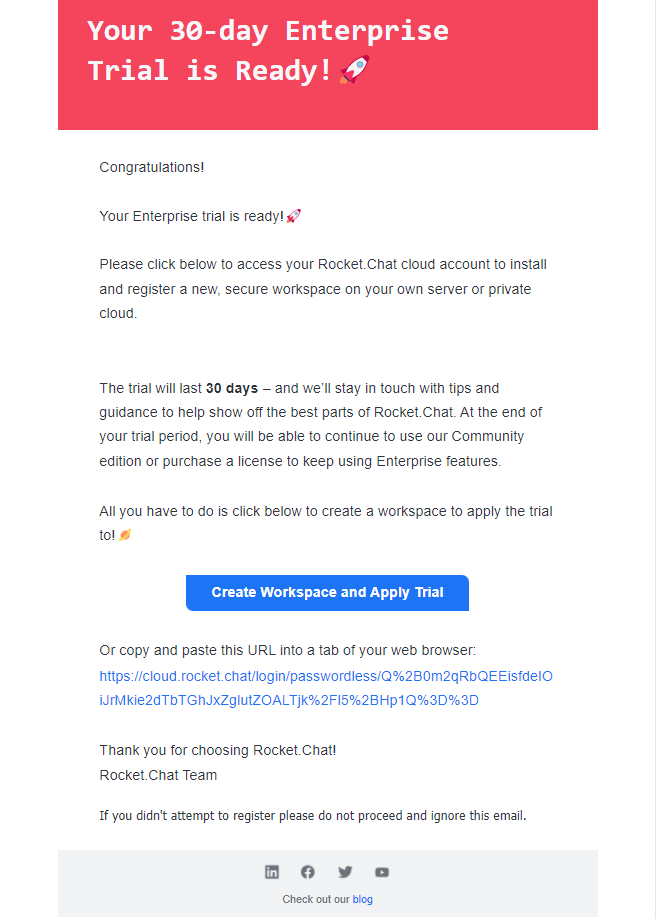Click the 'Rocket.Chat Team' signature
Image resolution: width=656 pixels, height=919 pixels.
click(158, 775)
